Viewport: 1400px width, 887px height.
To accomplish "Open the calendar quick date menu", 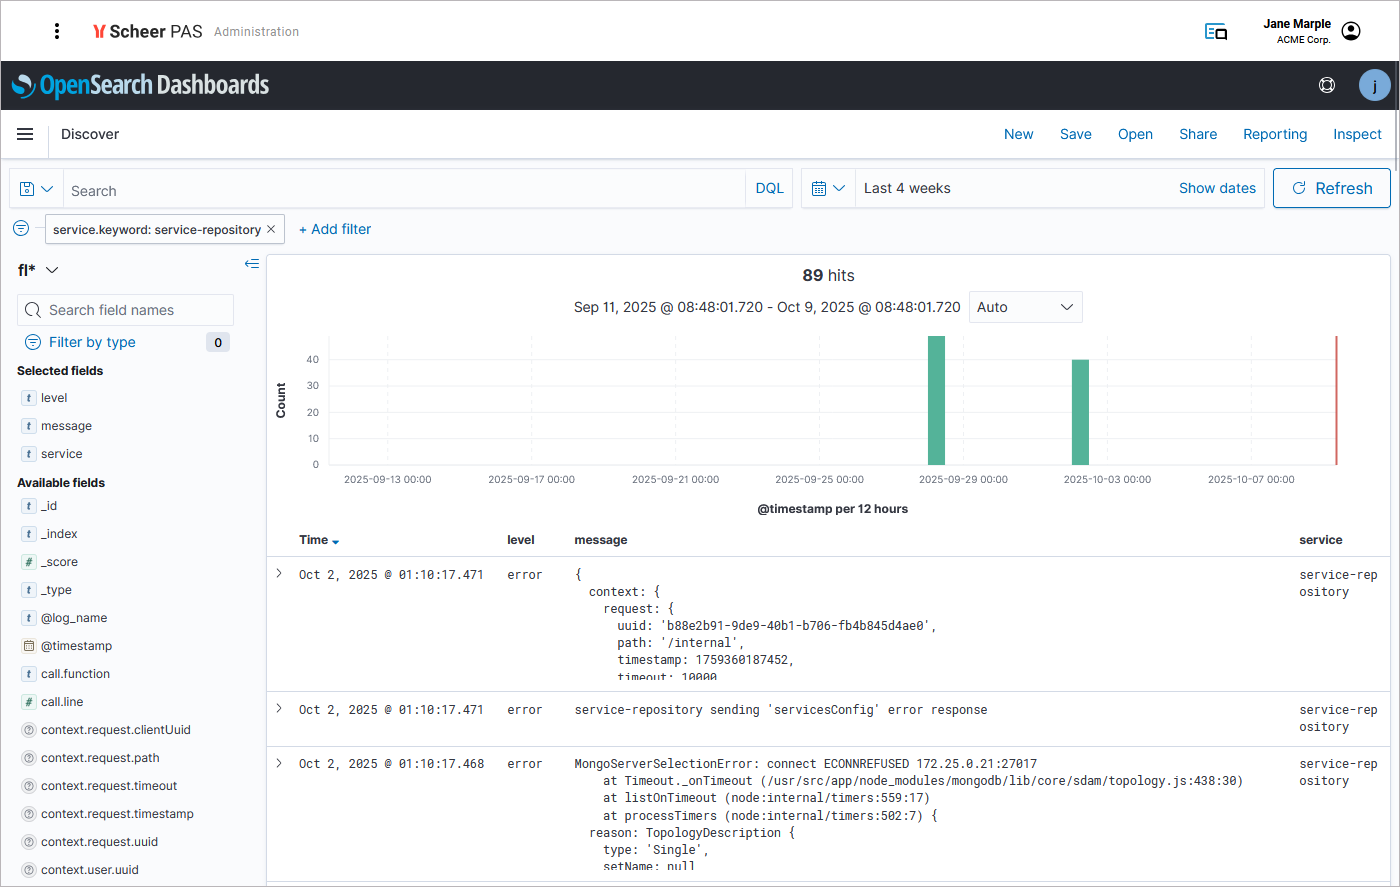I will (x=828, y=188).
